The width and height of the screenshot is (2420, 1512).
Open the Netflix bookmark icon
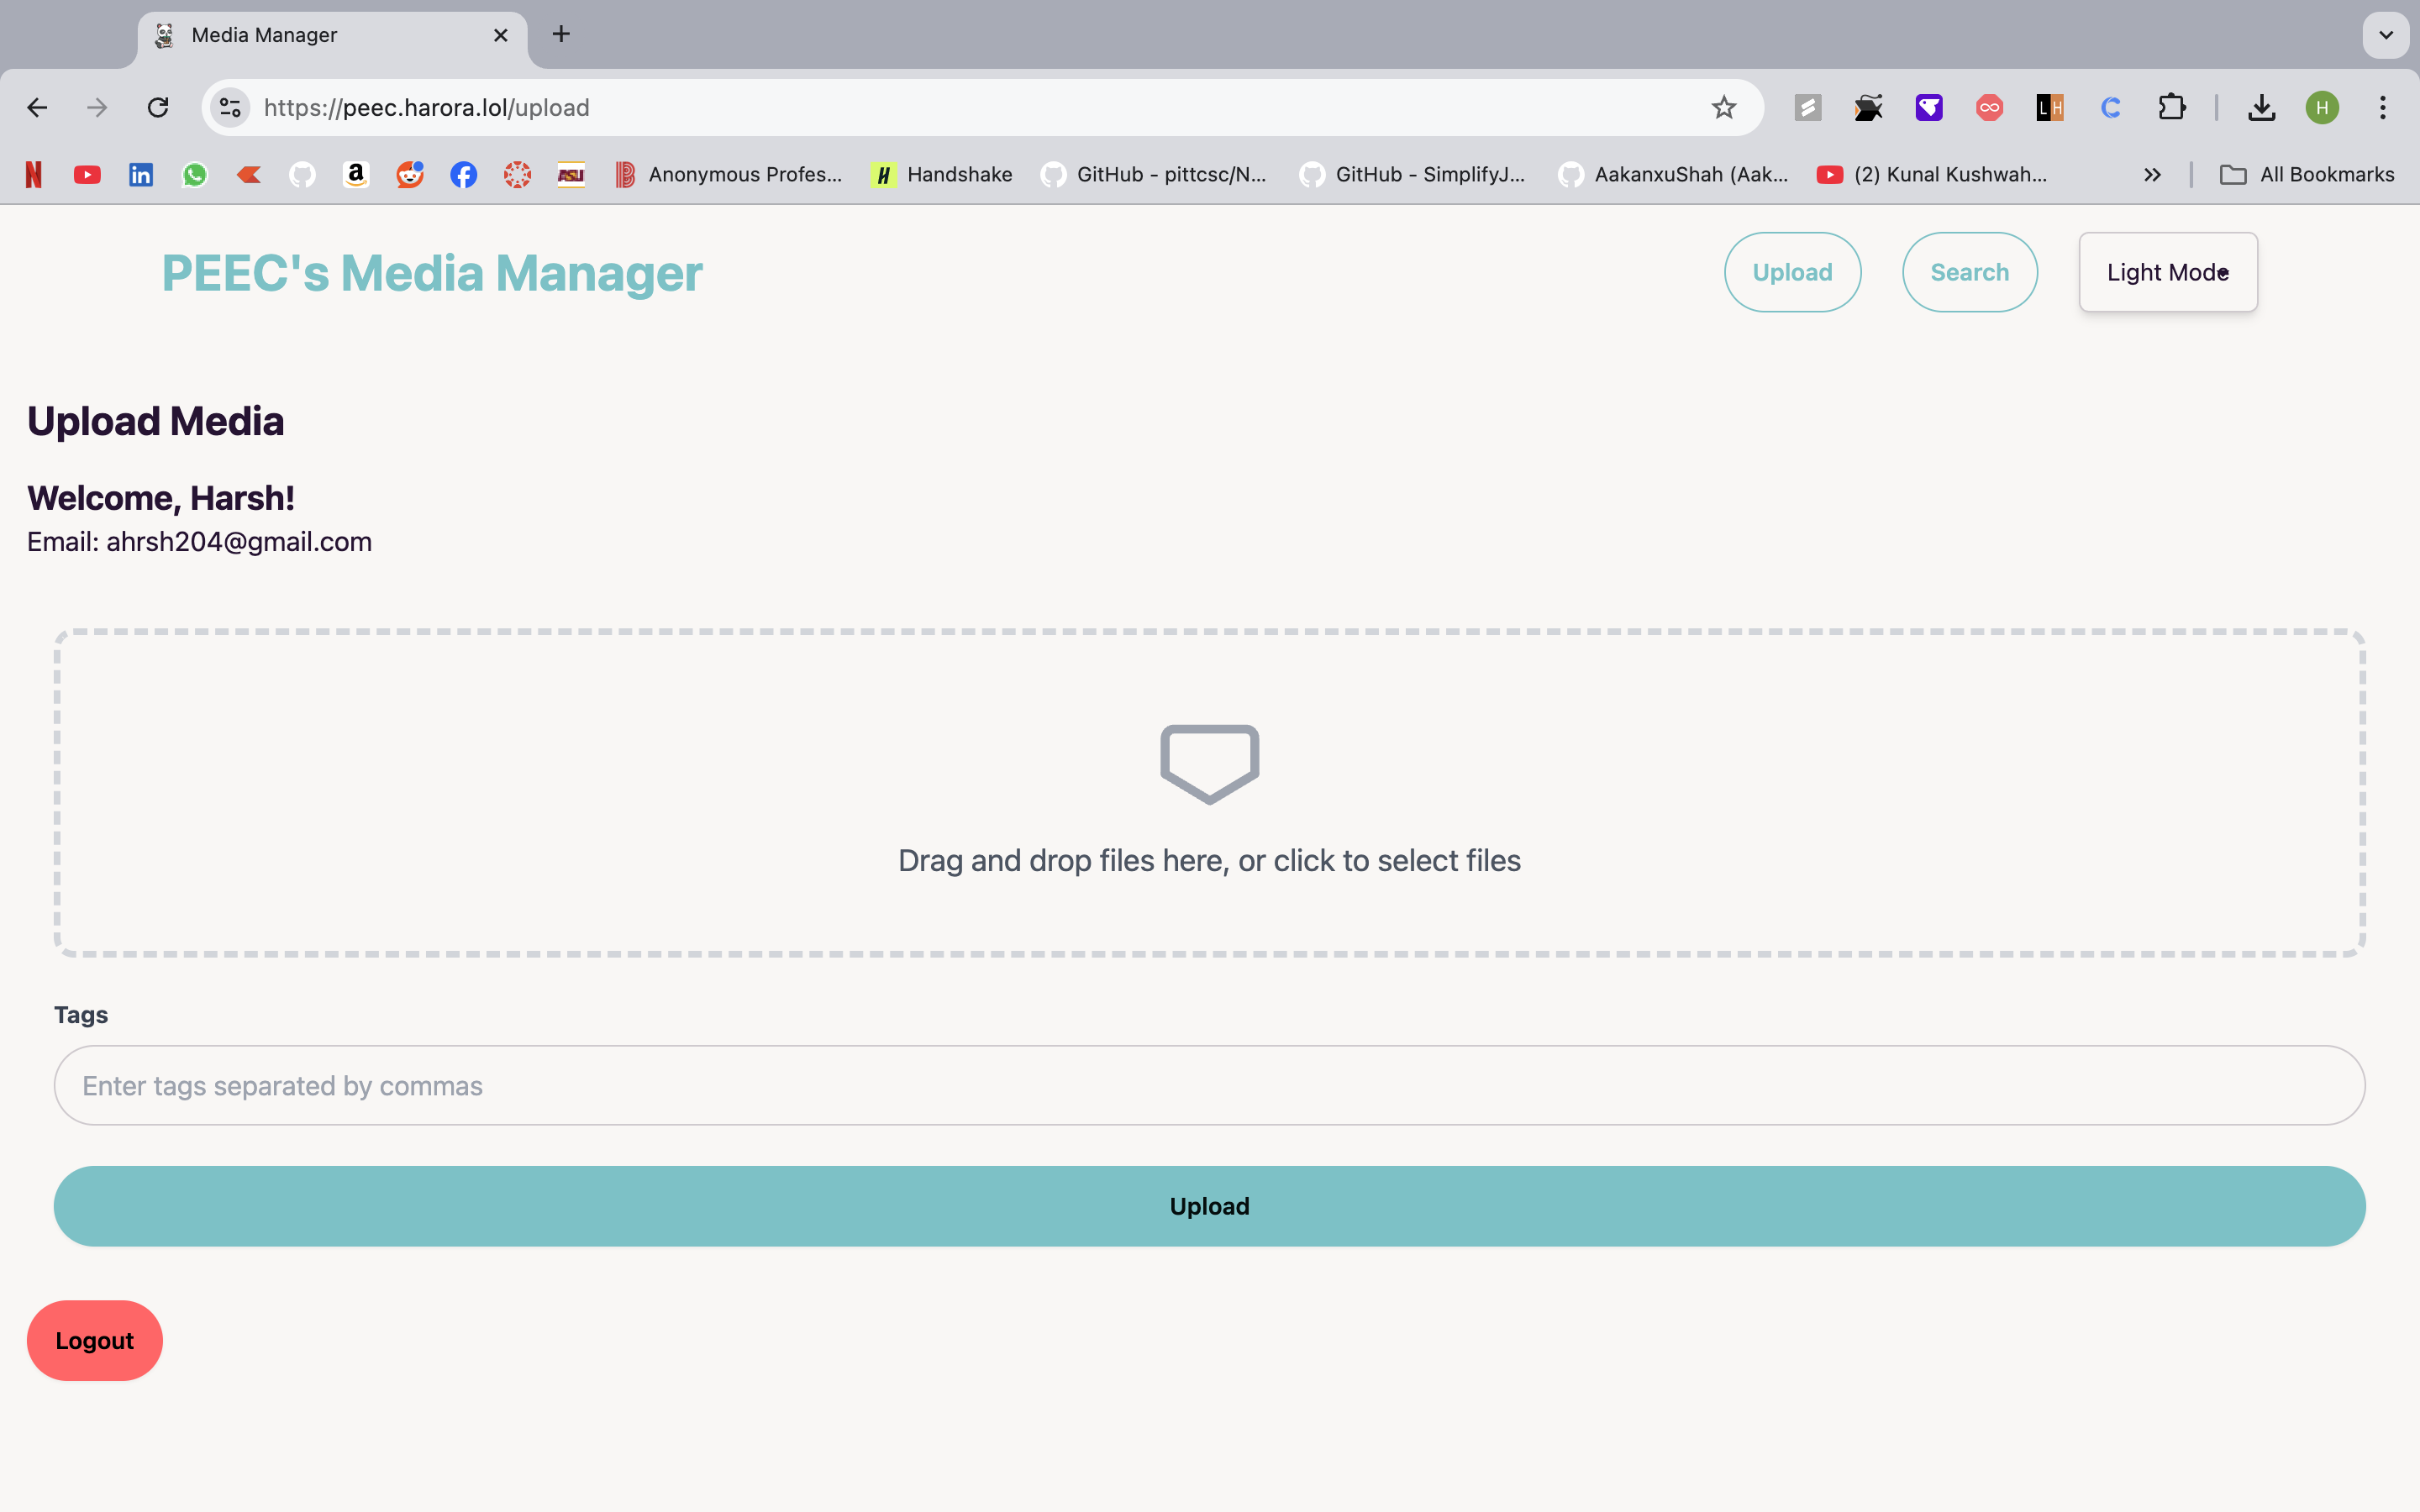point(34,174)
